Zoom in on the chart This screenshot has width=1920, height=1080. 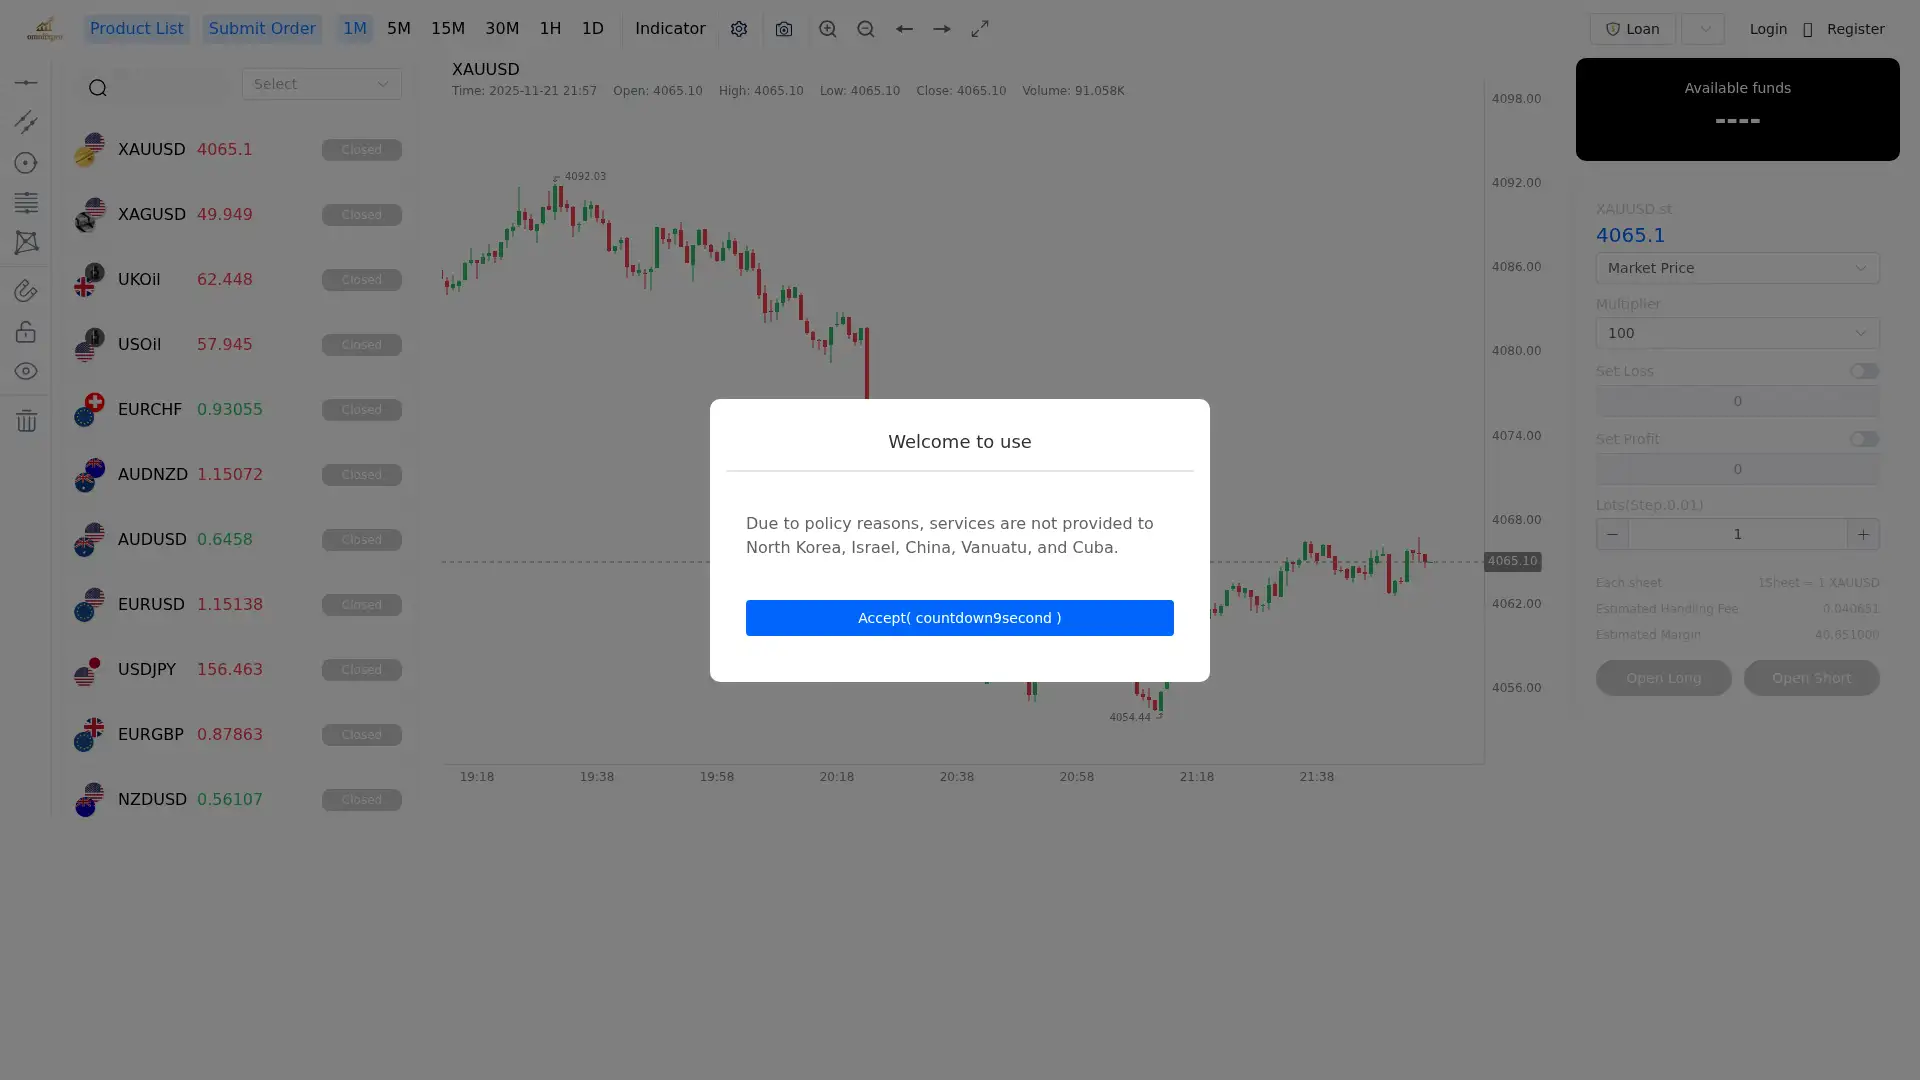pos(827,30)
